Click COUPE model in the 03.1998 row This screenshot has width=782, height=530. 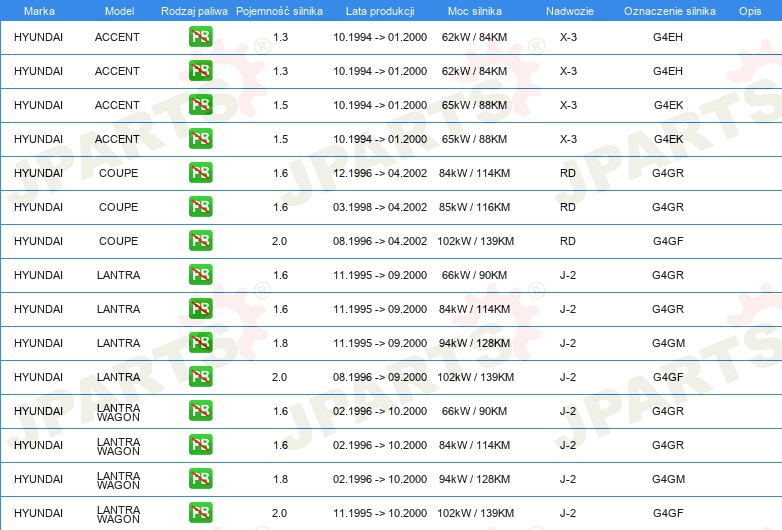(x=118, y=207)
